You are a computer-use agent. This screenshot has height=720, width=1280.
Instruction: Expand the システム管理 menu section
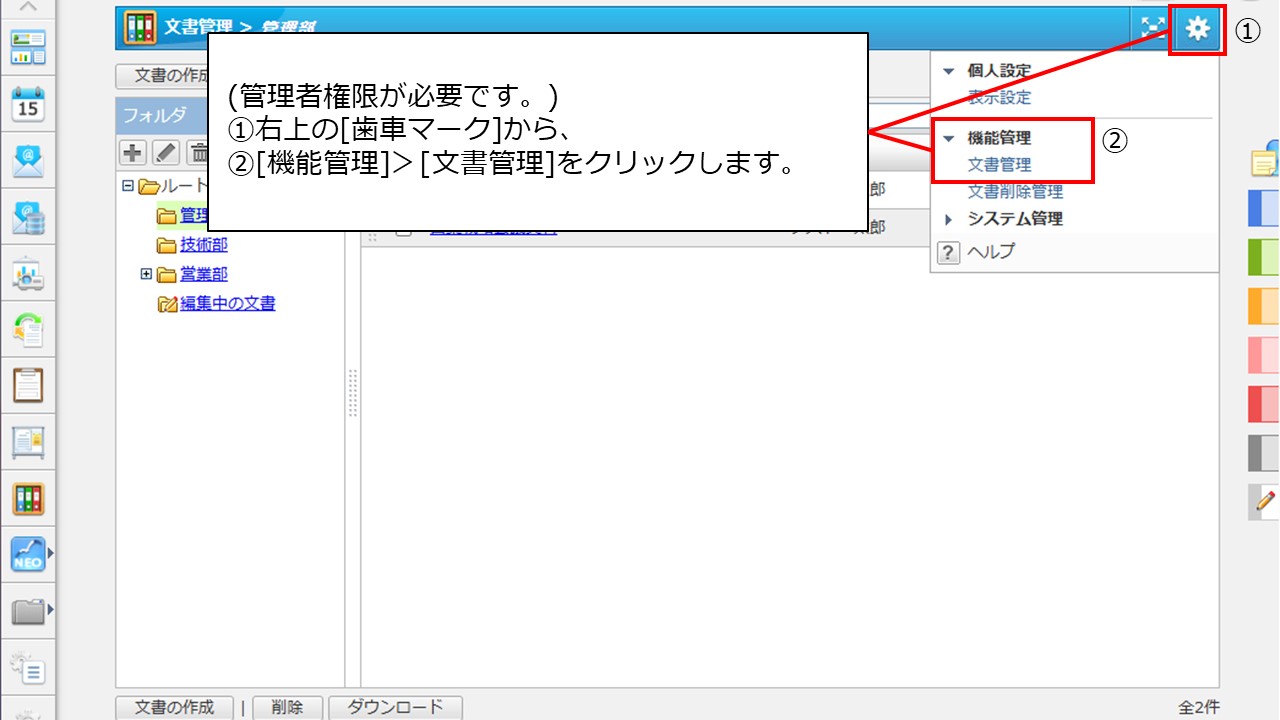click(x=949, y=219)
